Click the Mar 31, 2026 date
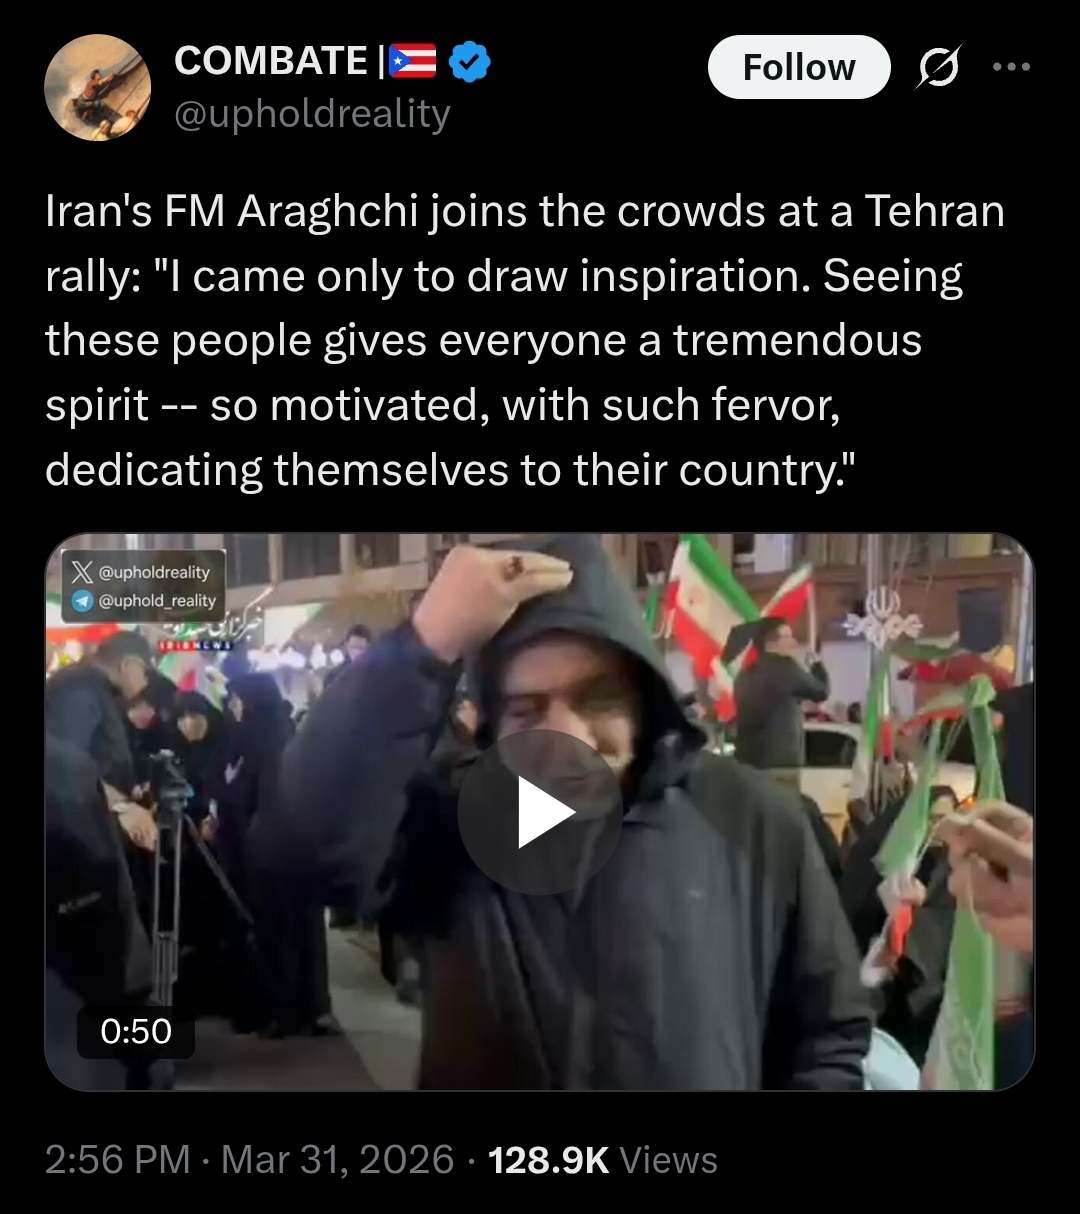The height and width of the screenshot is (1214, 1080). pyautogui.click(x=338, y=1160)
